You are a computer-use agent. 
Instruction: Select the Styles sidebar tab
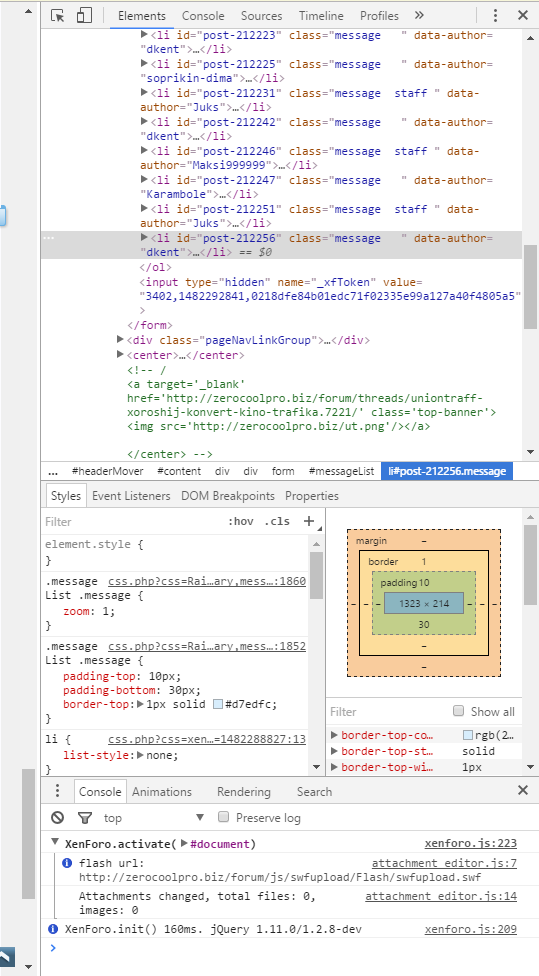[66, 496]
